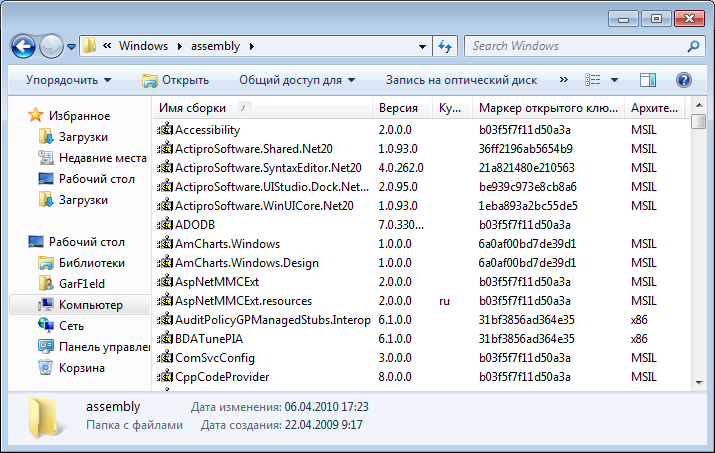Expand arrow after Windows breadcrumb
Screen dimensions: 715x453
(x=180, y=47)
